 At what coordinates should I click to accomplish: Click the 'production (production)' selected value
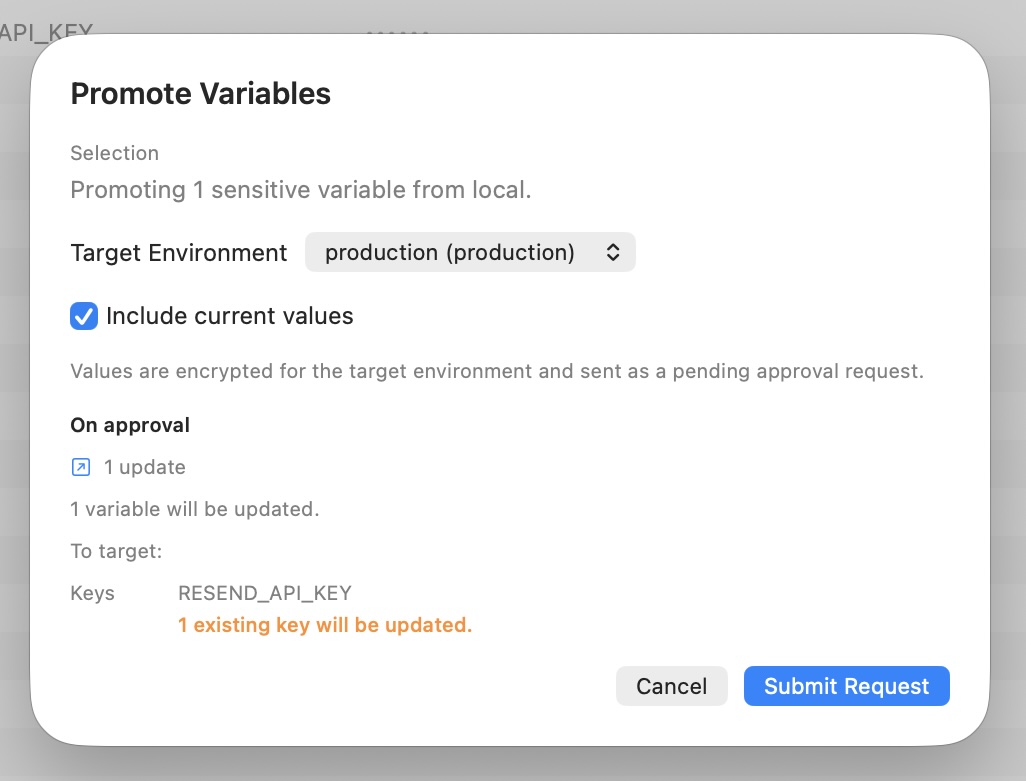pyautogui.click(x=450, y=252)
